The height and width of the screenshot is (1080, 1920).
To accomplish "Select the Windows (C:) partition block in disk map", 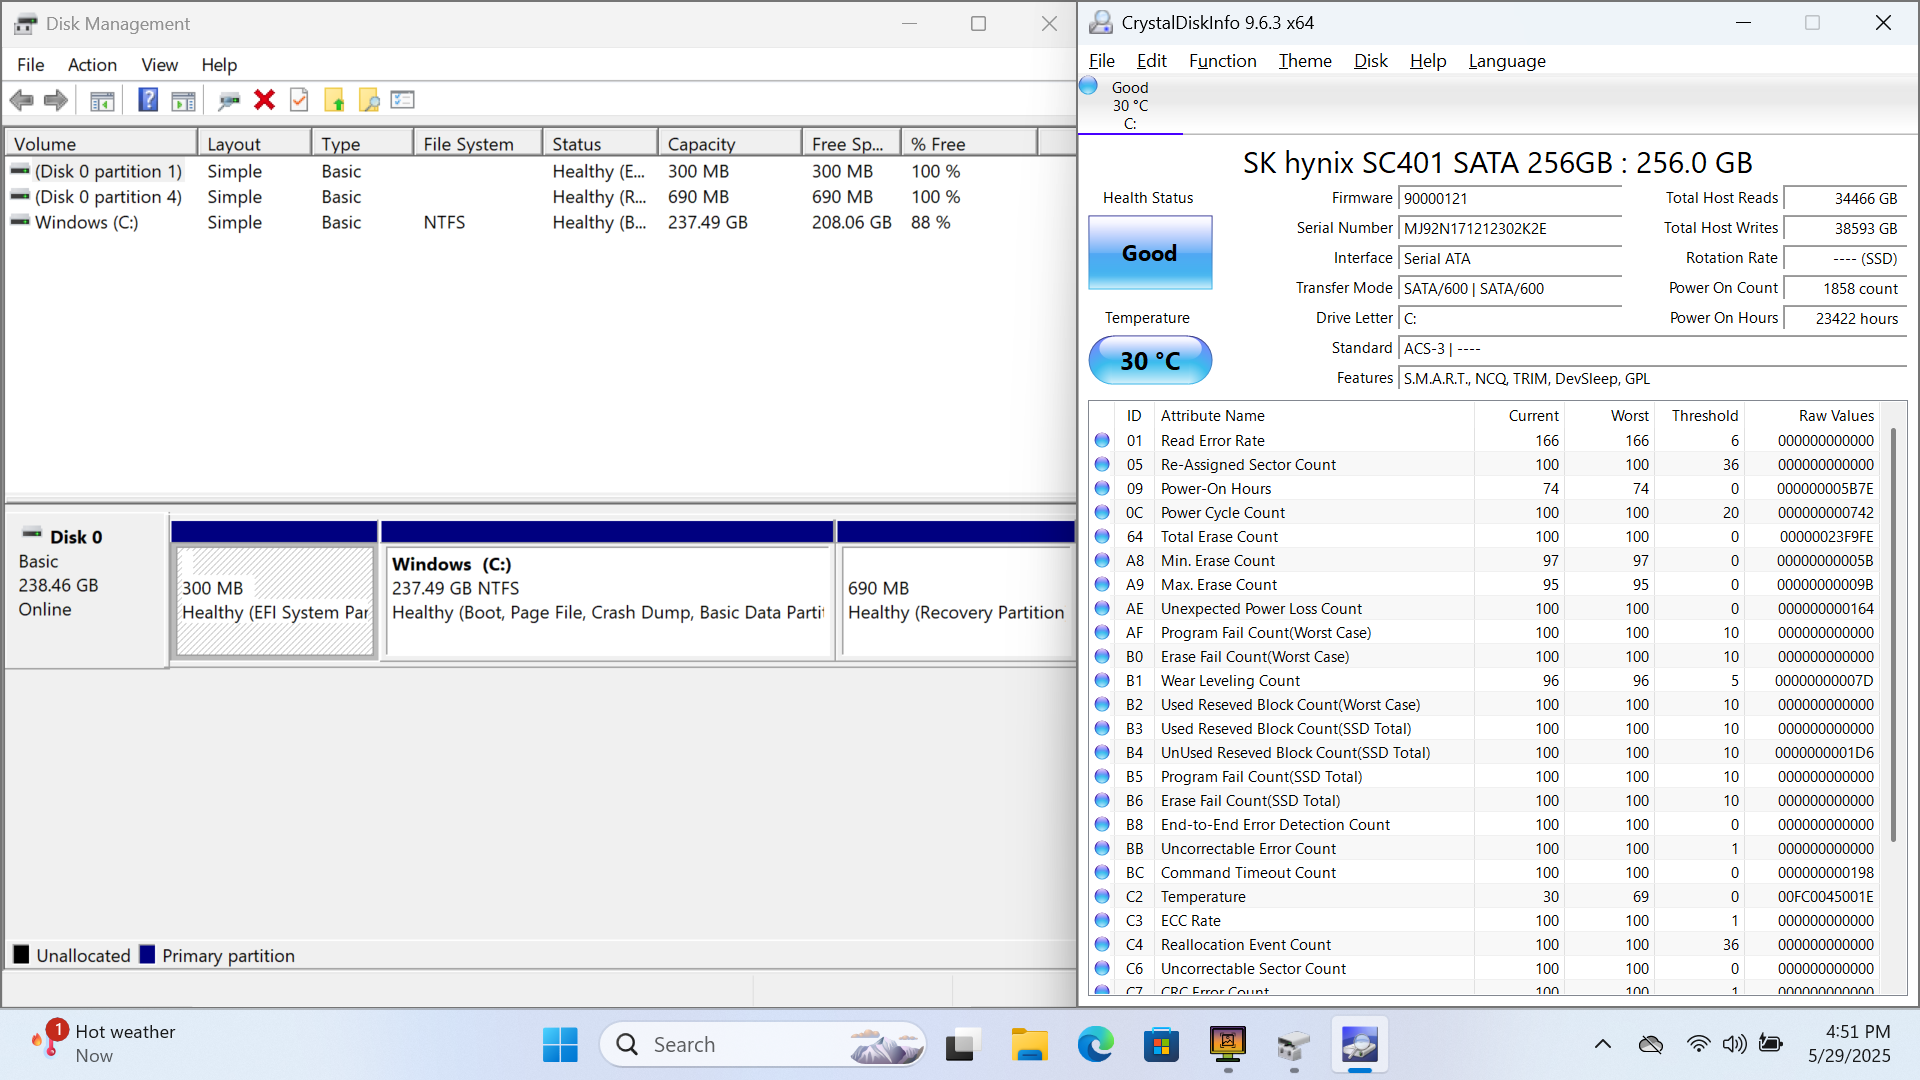I will pos(608,600).
